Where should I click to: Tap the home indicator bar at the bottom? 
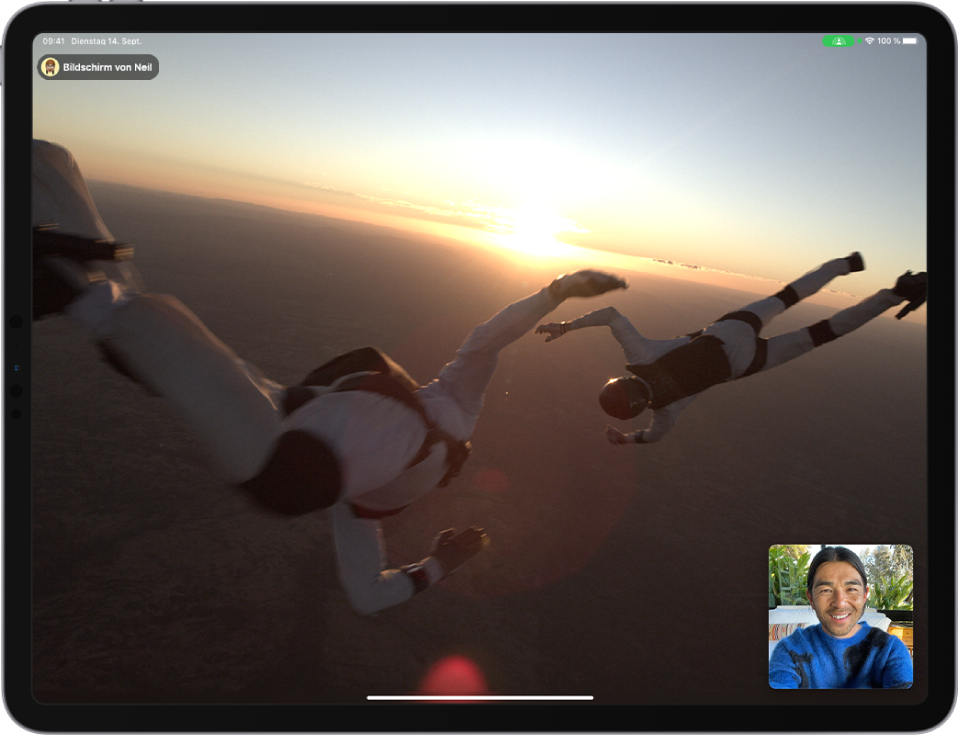tap(480, 697)
